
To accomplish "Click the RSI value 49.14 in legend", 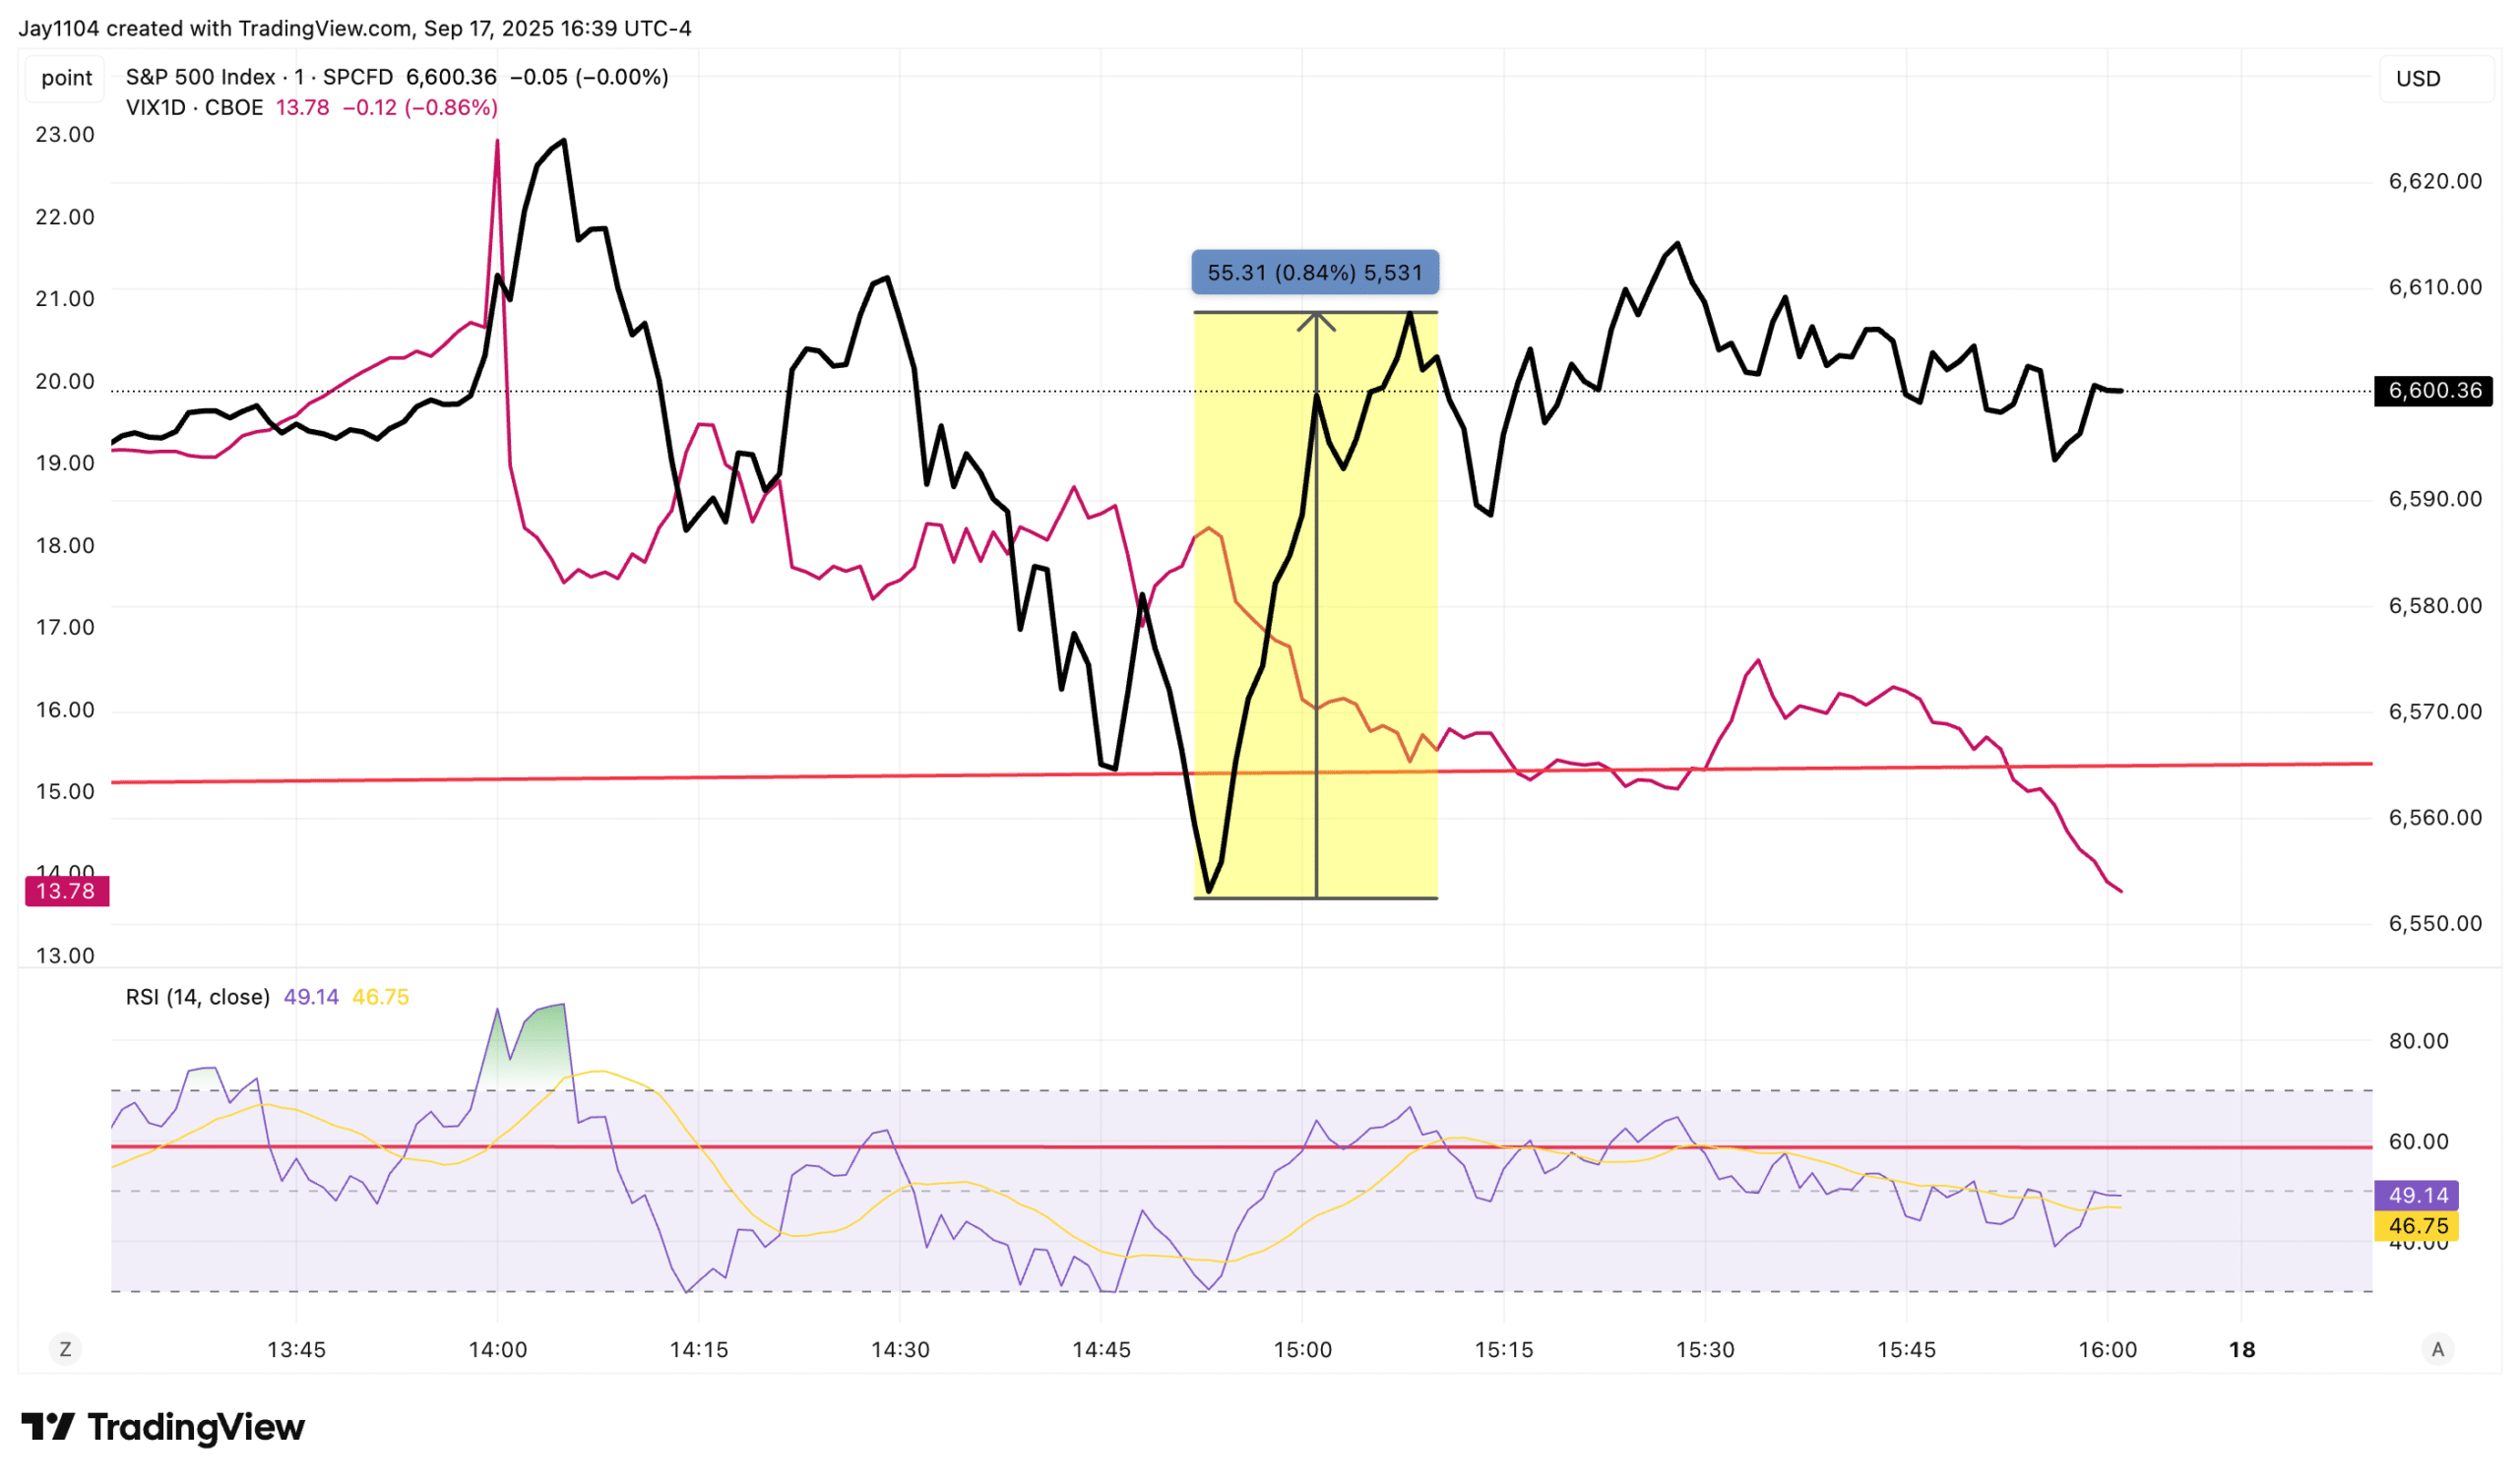I will (x=311, y=997).
